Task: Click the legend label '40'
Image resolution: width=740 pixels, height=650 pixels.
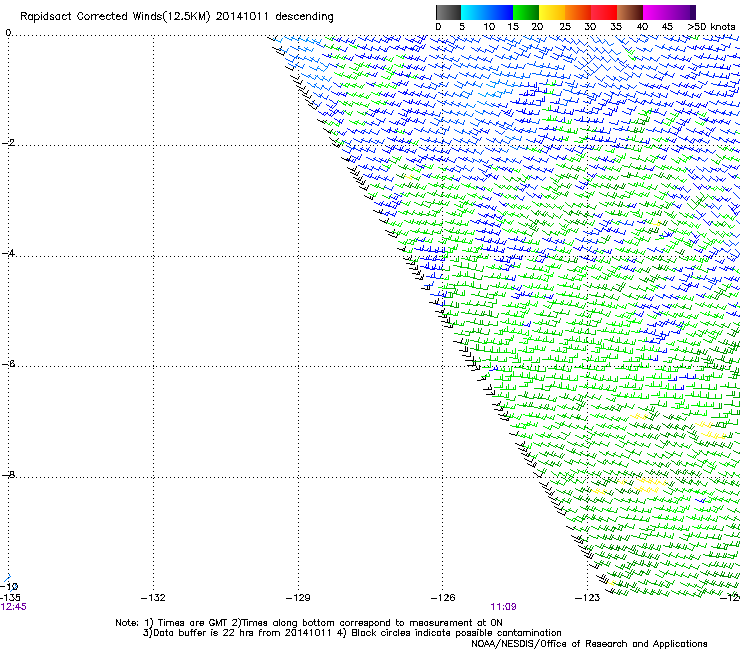Action: 642,27
